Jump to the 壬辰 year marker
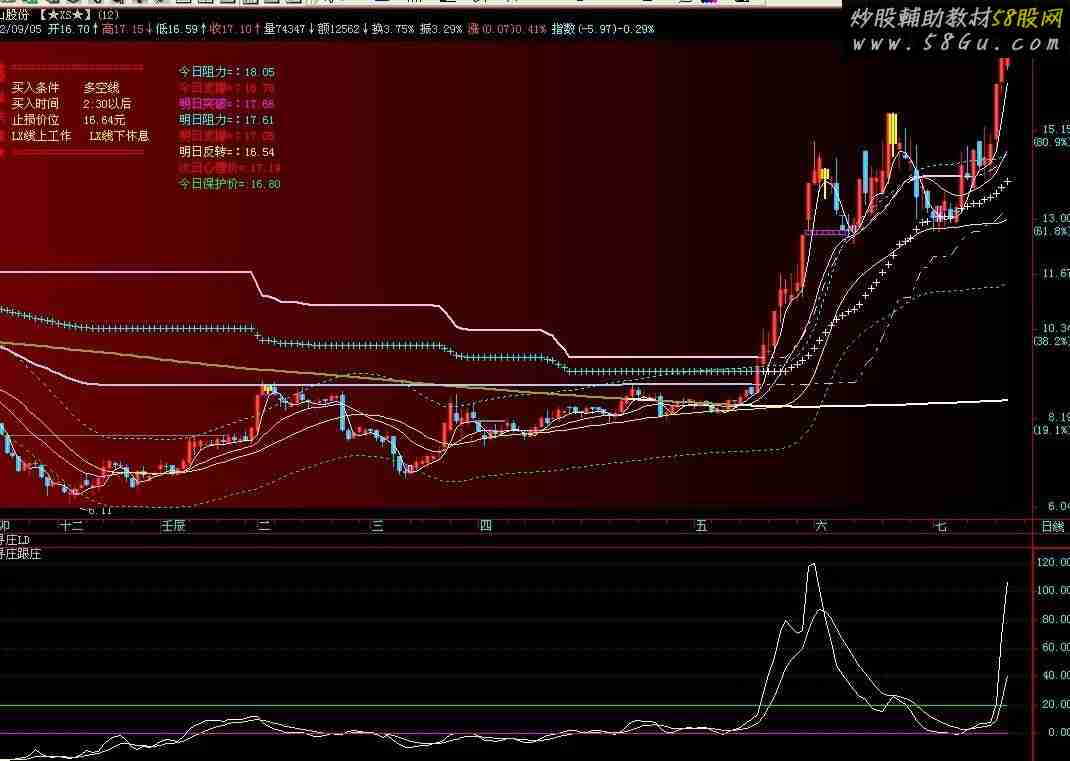This screenshot has width=1070, height=761. click(x=173, y=526)
